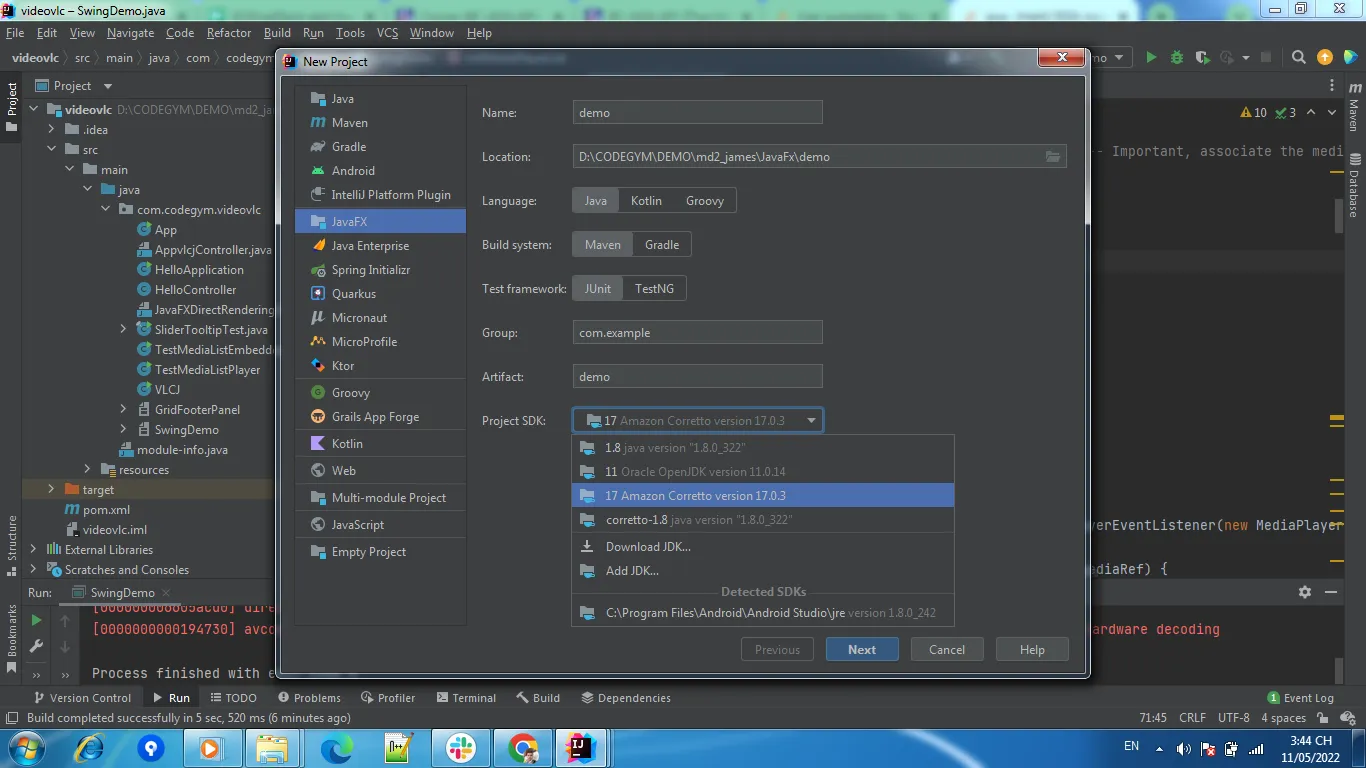Set build system to Gradle
The width and height of the screenshot is (1366, 768).
[x=662, y=245]
